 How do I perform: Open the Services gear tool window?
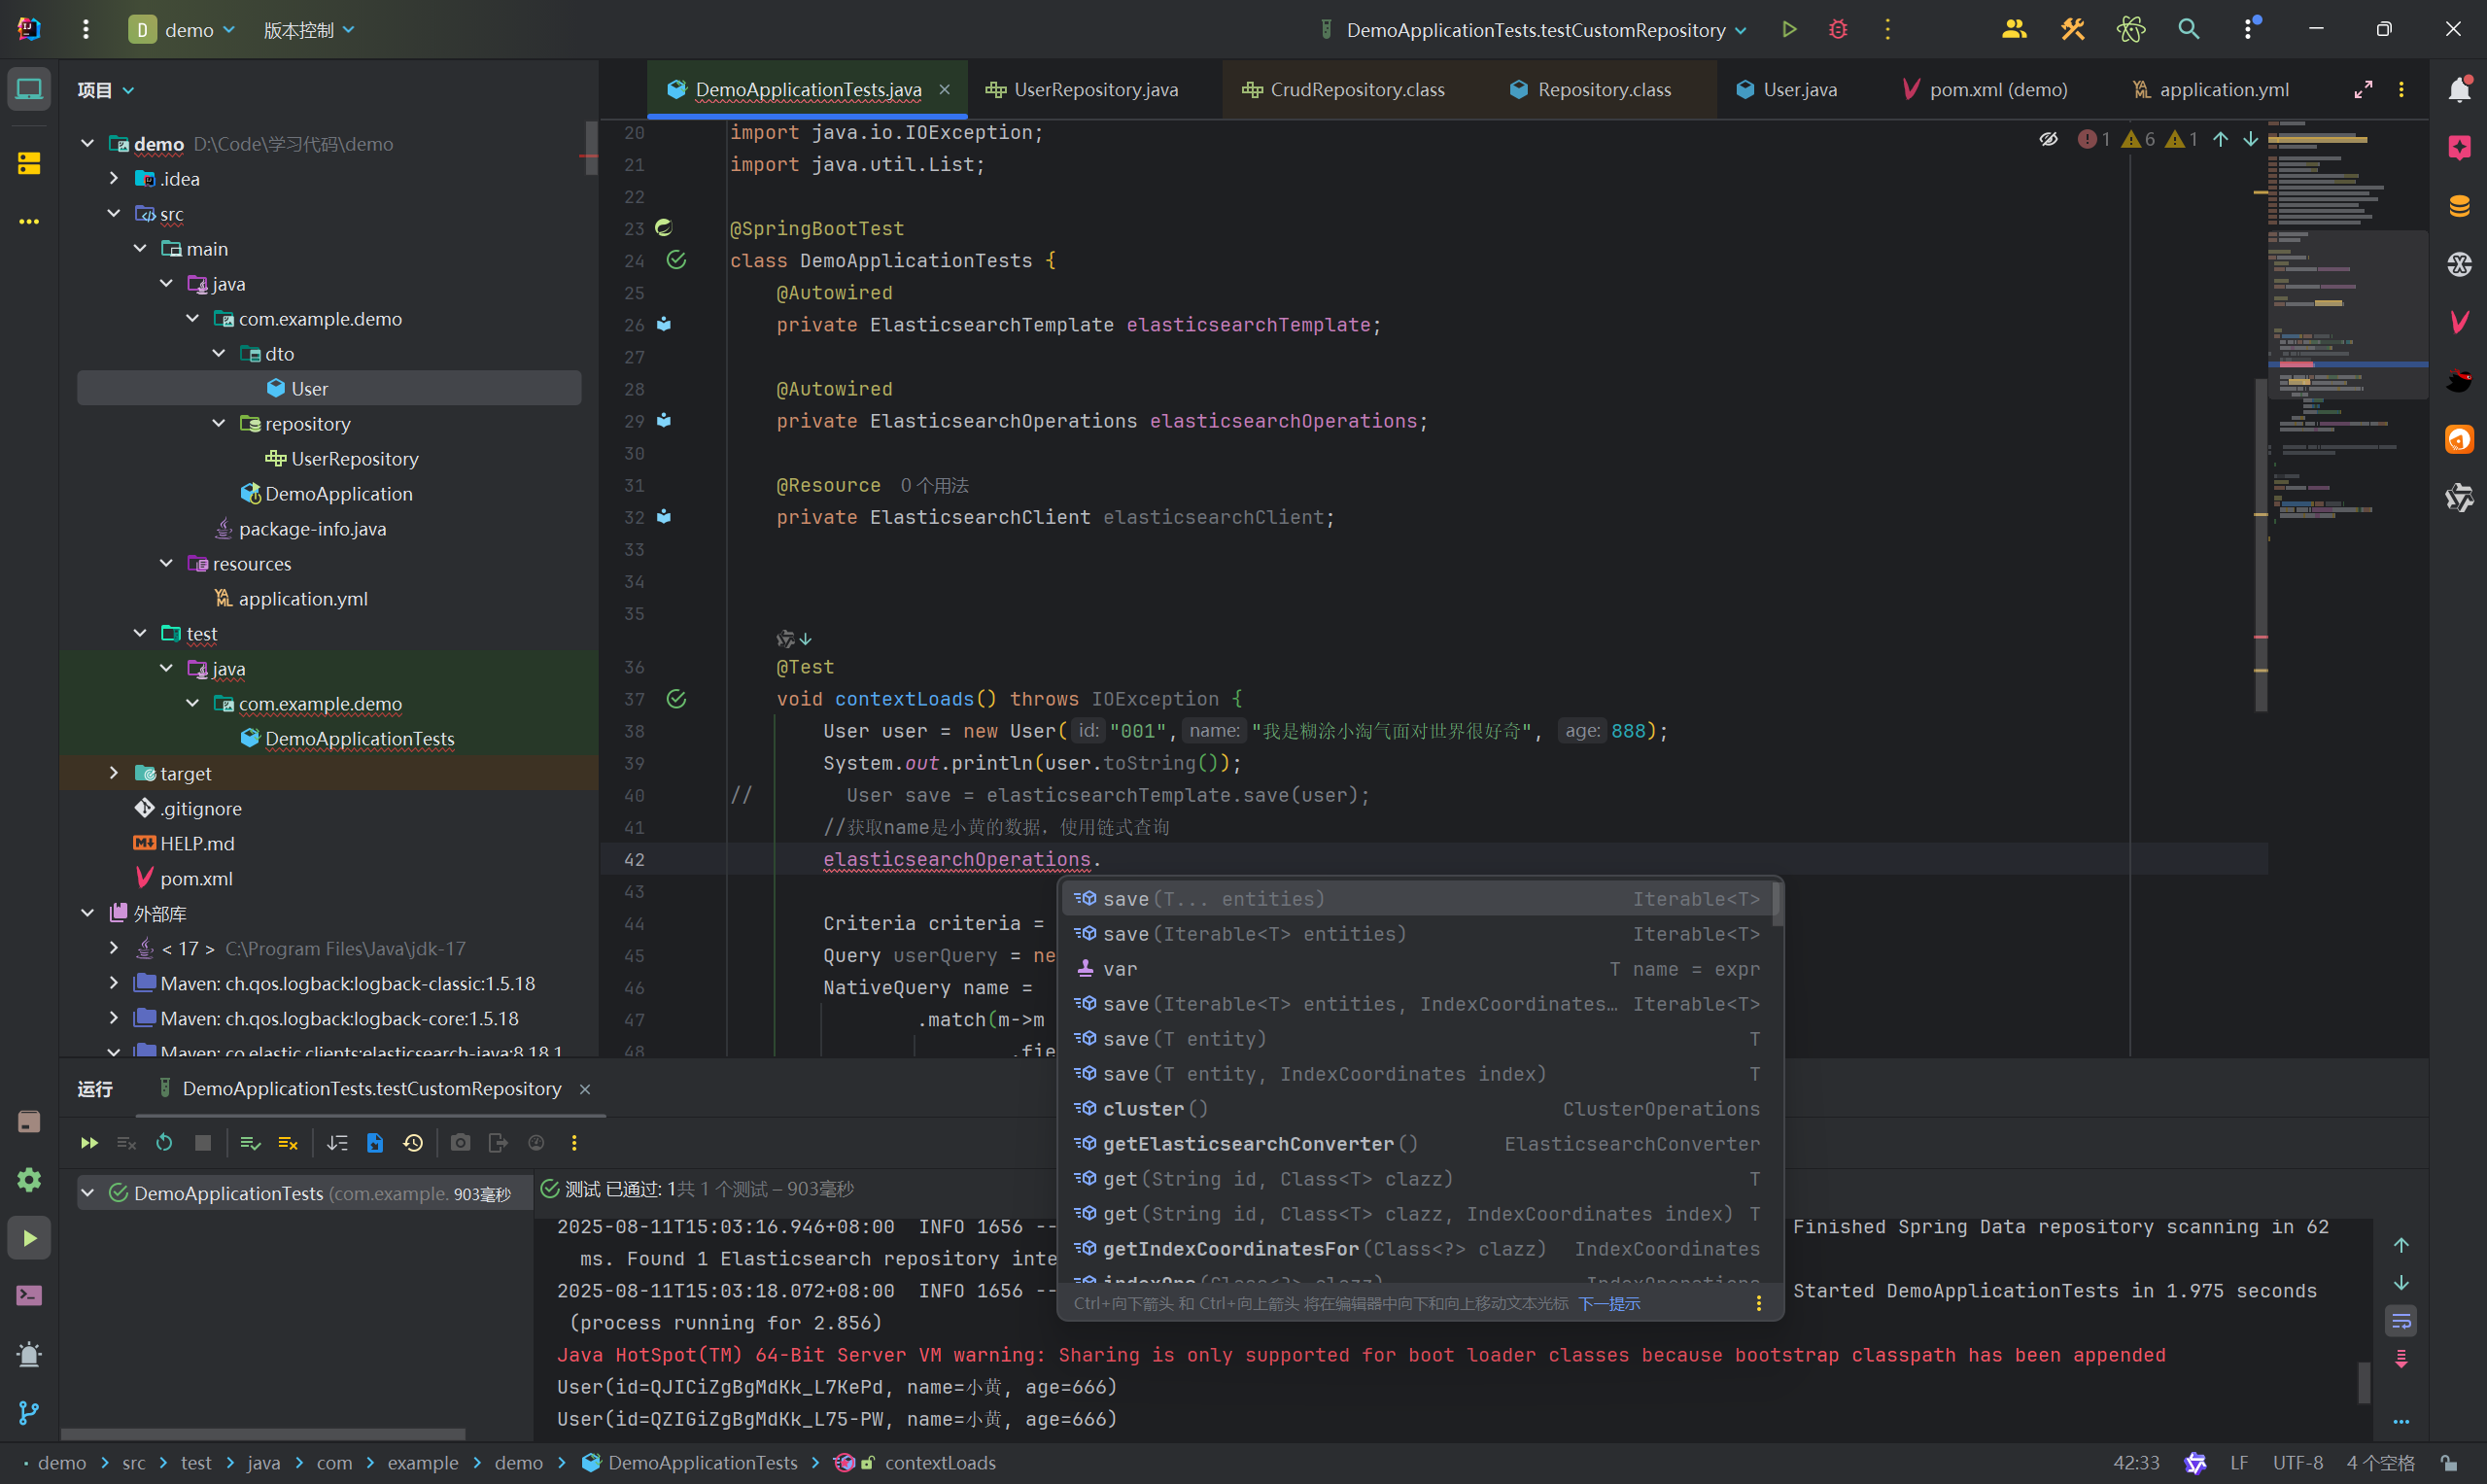(29, 1180)
